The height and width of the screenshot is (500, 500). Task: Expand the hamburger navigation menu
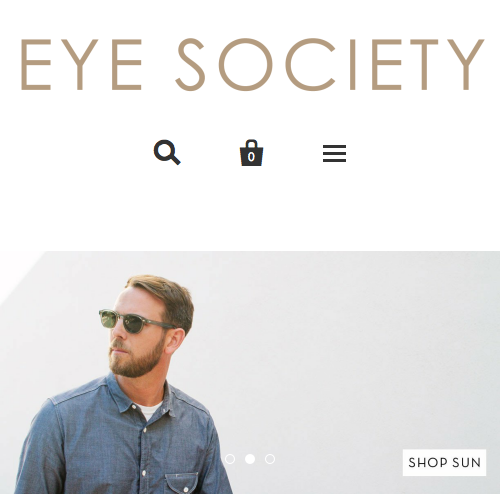coord(334,153)
